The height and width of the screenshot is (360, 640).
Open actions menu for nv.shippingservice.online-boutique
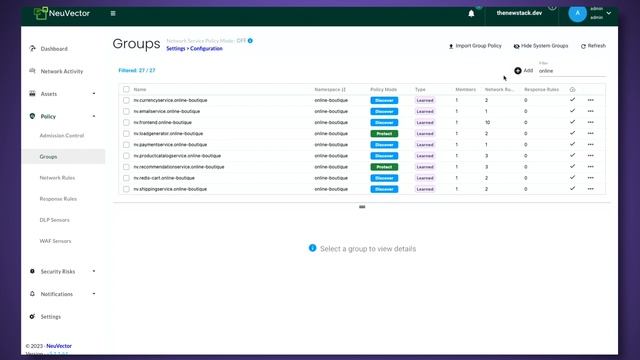(591, 189)
